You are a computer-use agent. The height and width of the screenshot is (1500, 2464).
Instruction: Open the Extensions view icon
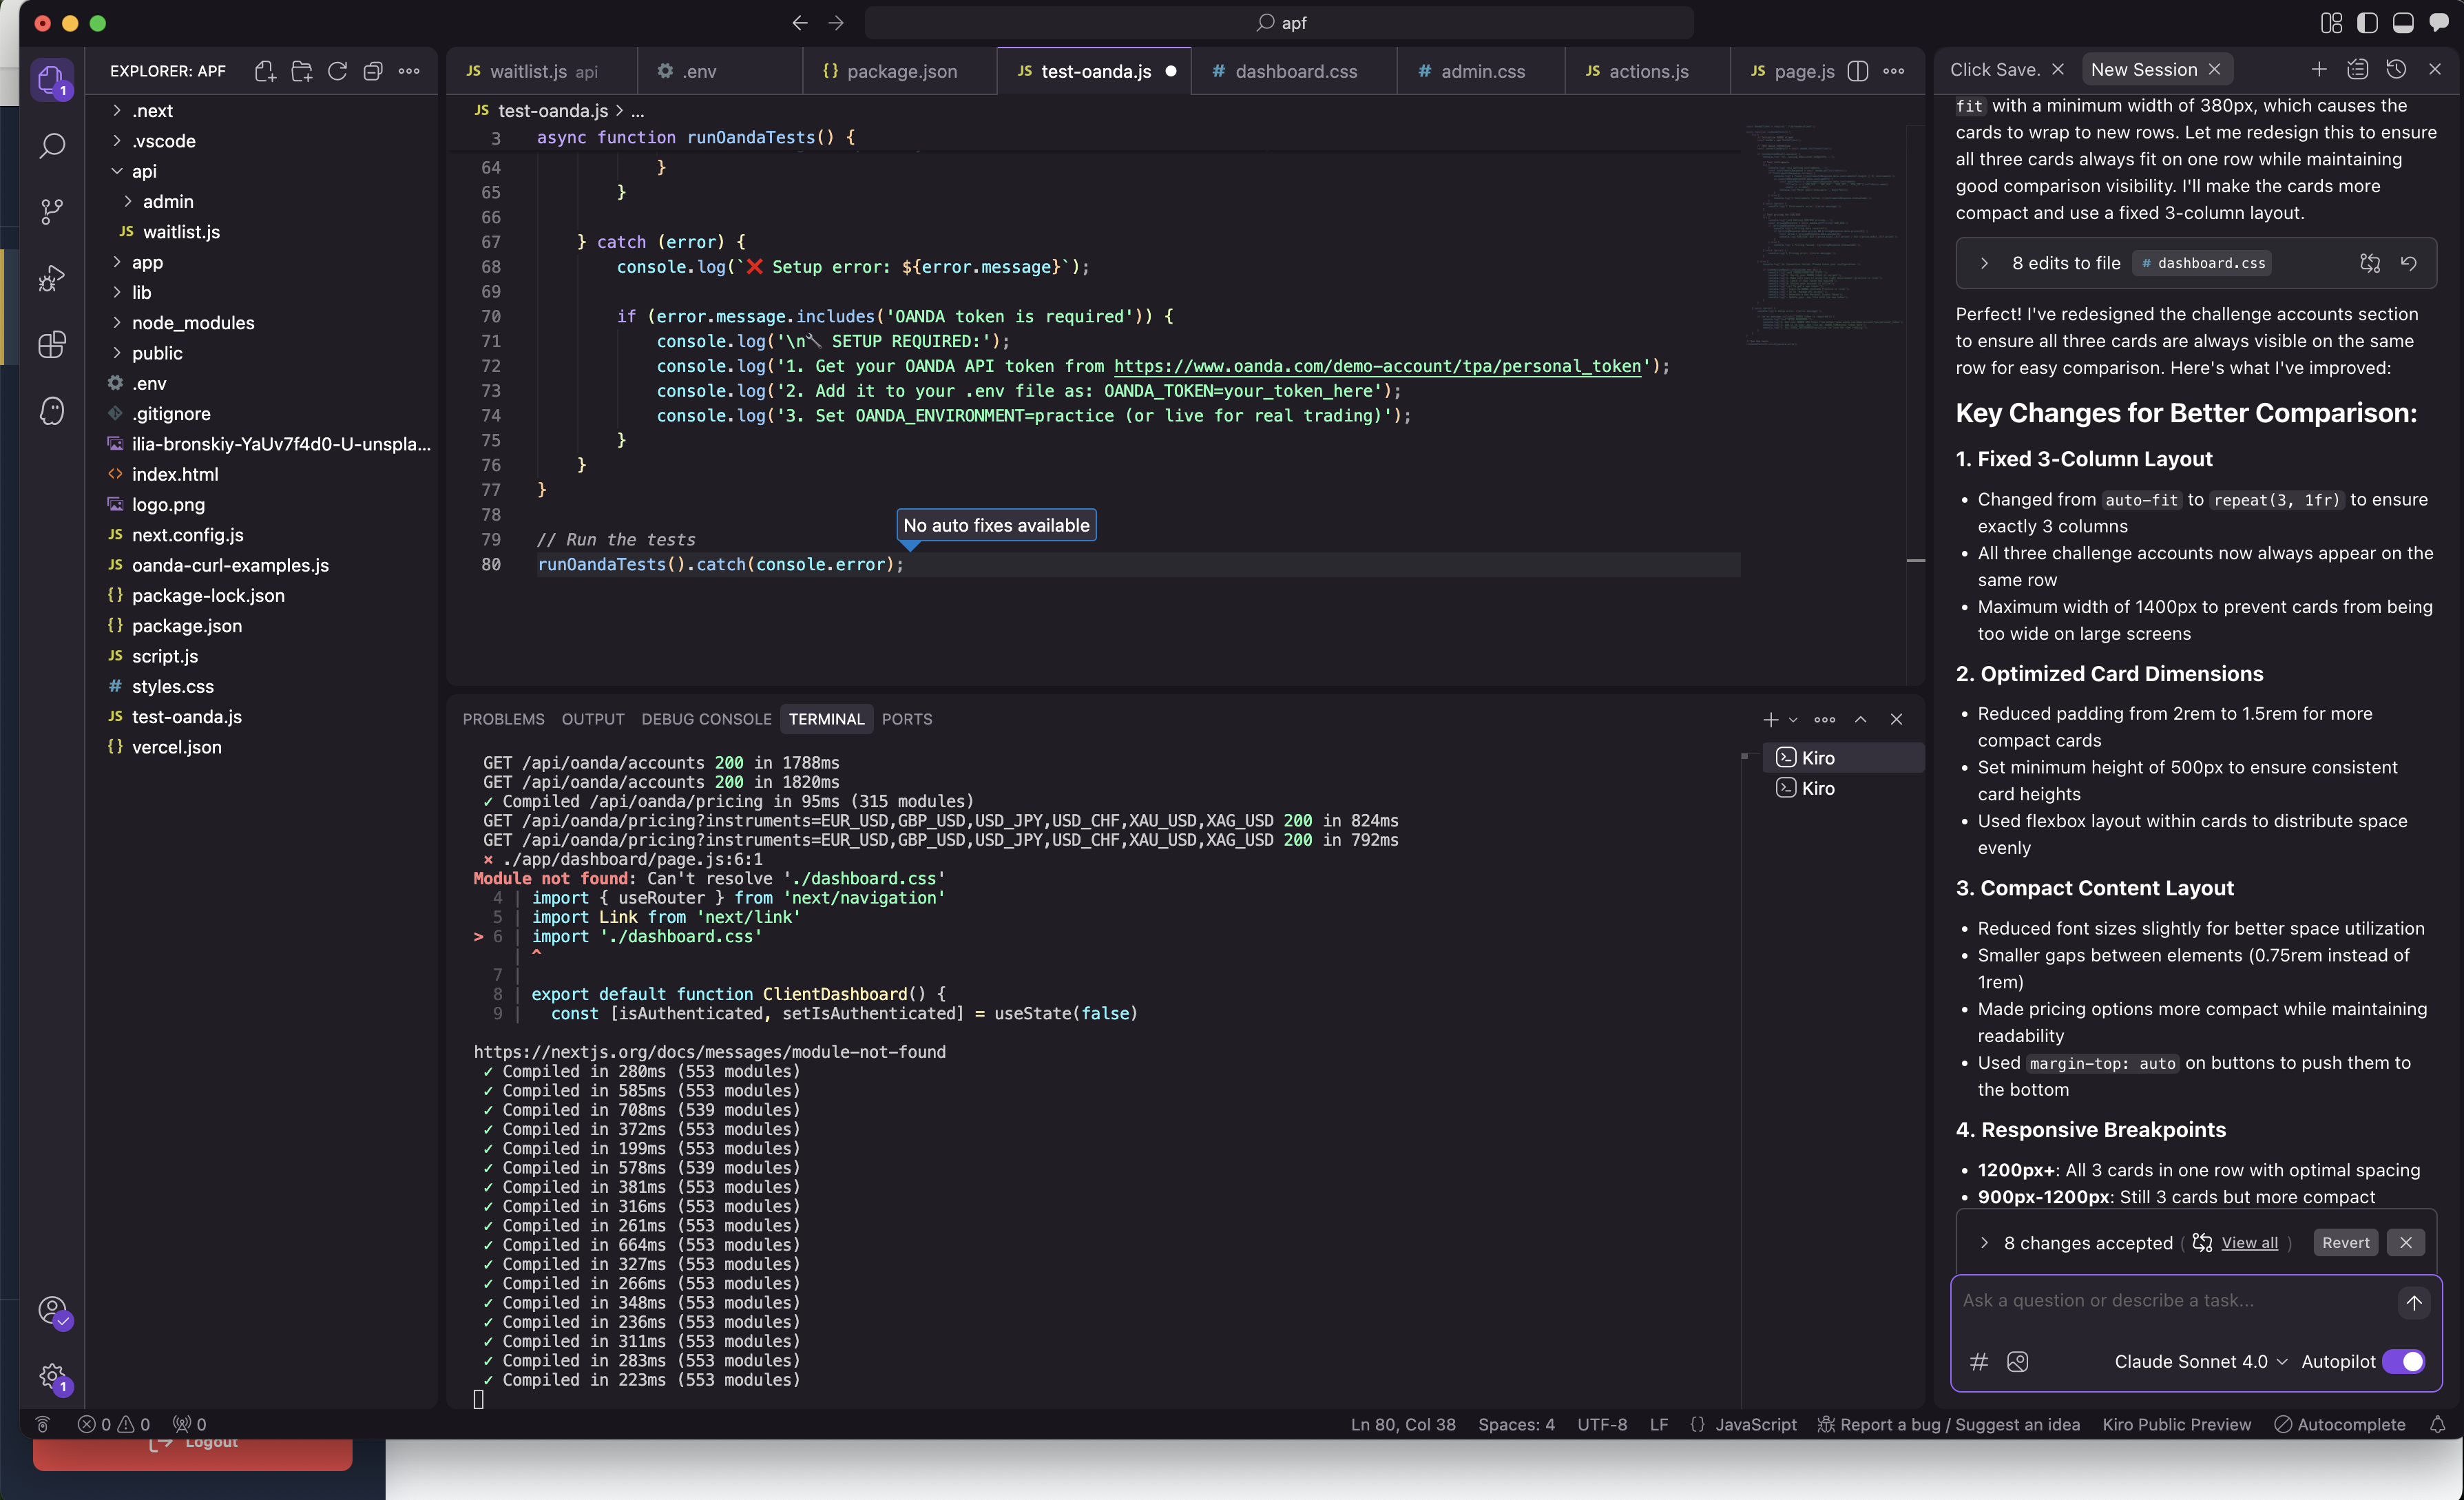tap(52, 345)
